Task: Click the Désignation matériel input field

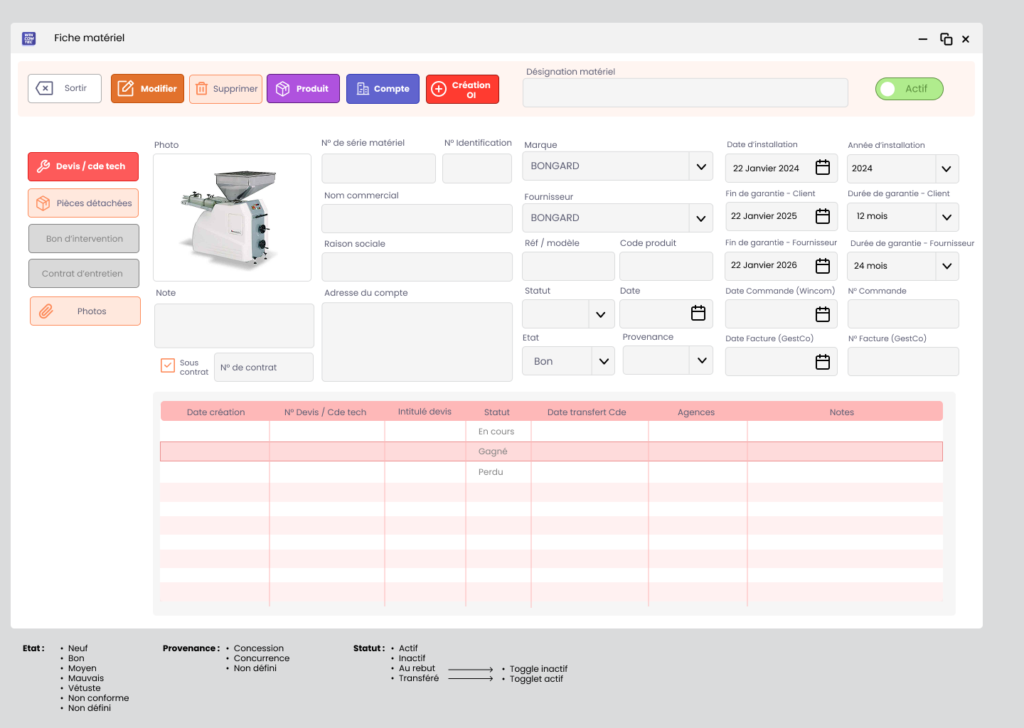Action: [685, 93]
